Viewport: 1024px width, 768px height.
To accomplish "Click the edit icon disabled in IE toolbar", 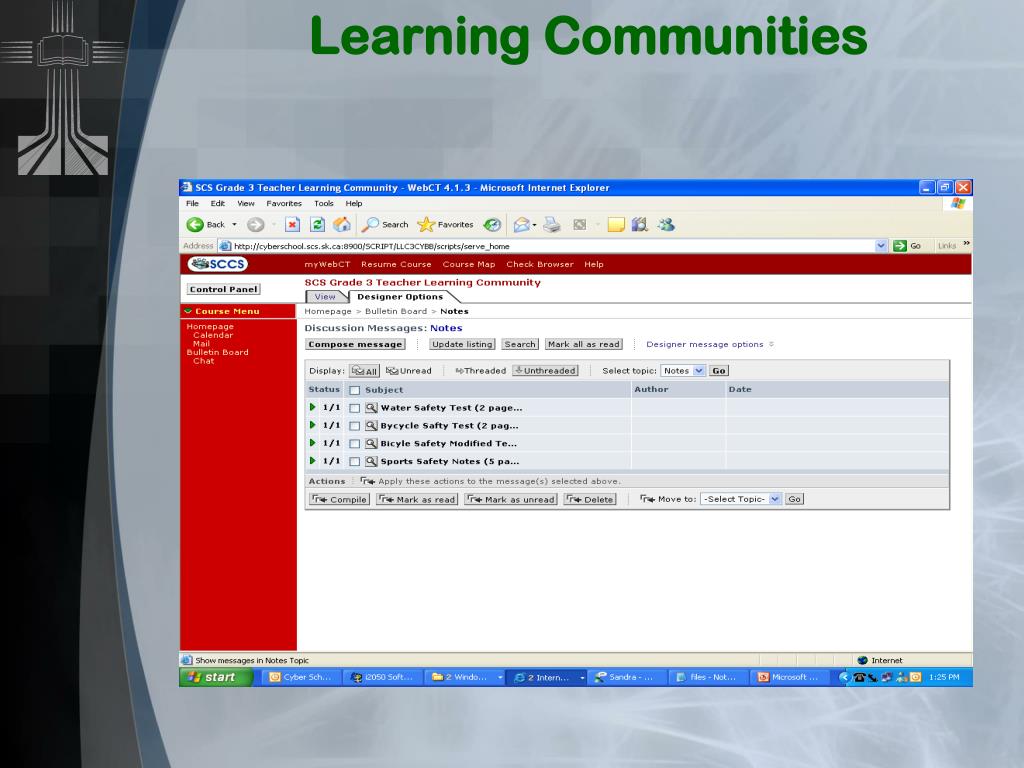I will tap(579, 225).
